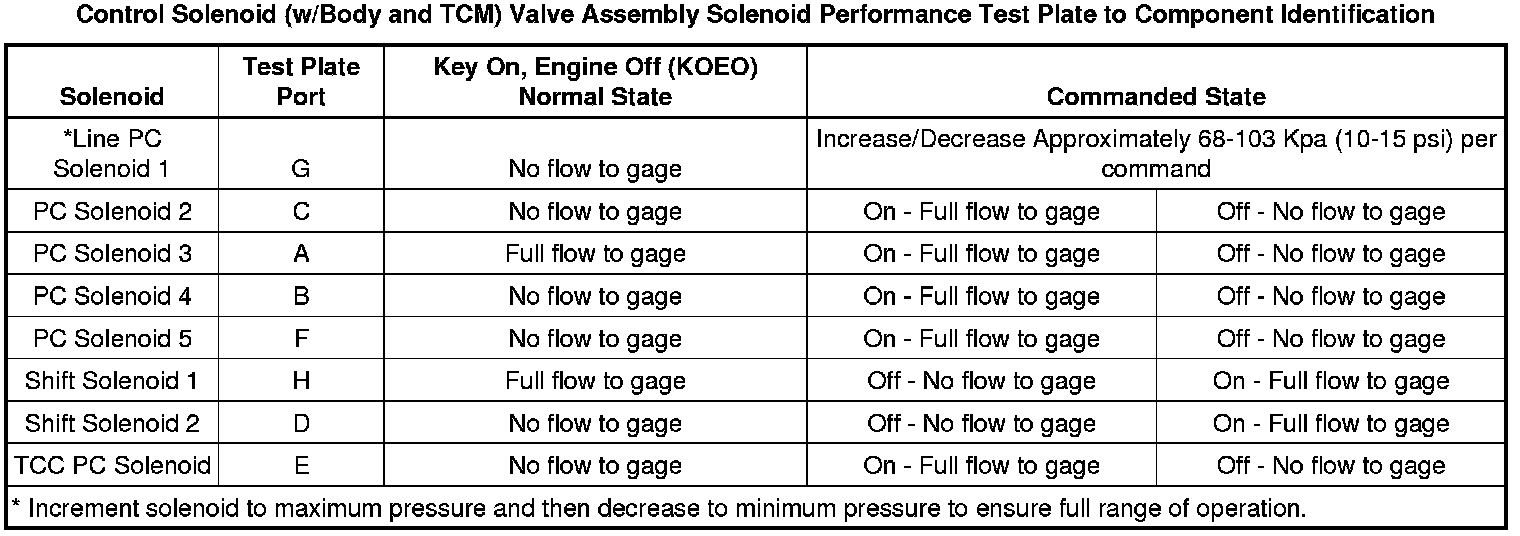Select the "PC Solenoid 3" row label
Viewport: 1520px width, 536px height.
point(112,254)
